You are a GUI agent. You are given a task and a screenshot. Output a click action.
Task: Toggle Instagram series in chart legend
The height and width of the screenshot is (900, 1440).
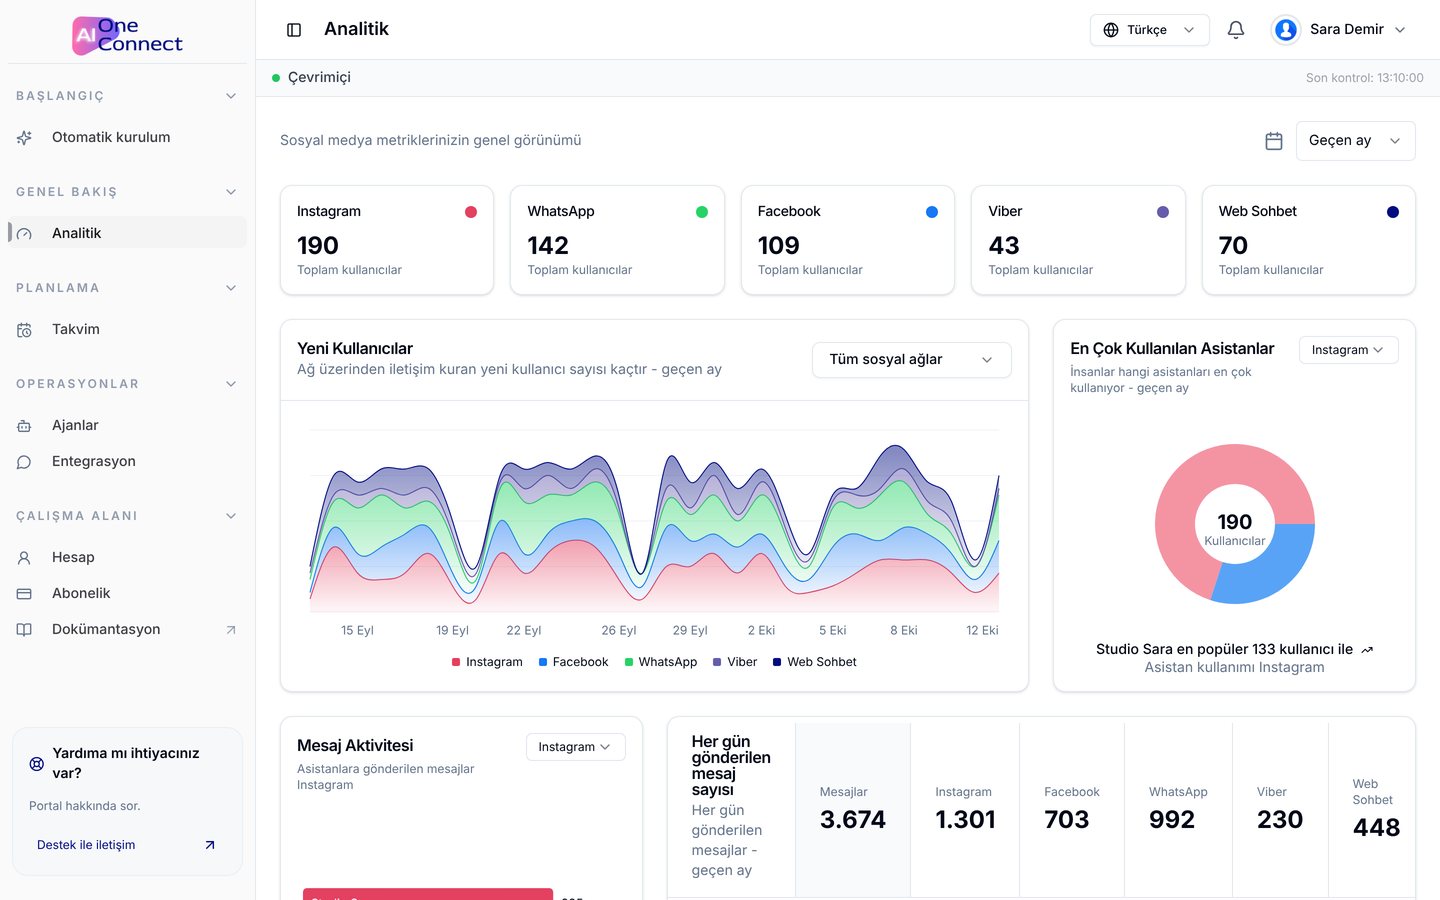487,662
